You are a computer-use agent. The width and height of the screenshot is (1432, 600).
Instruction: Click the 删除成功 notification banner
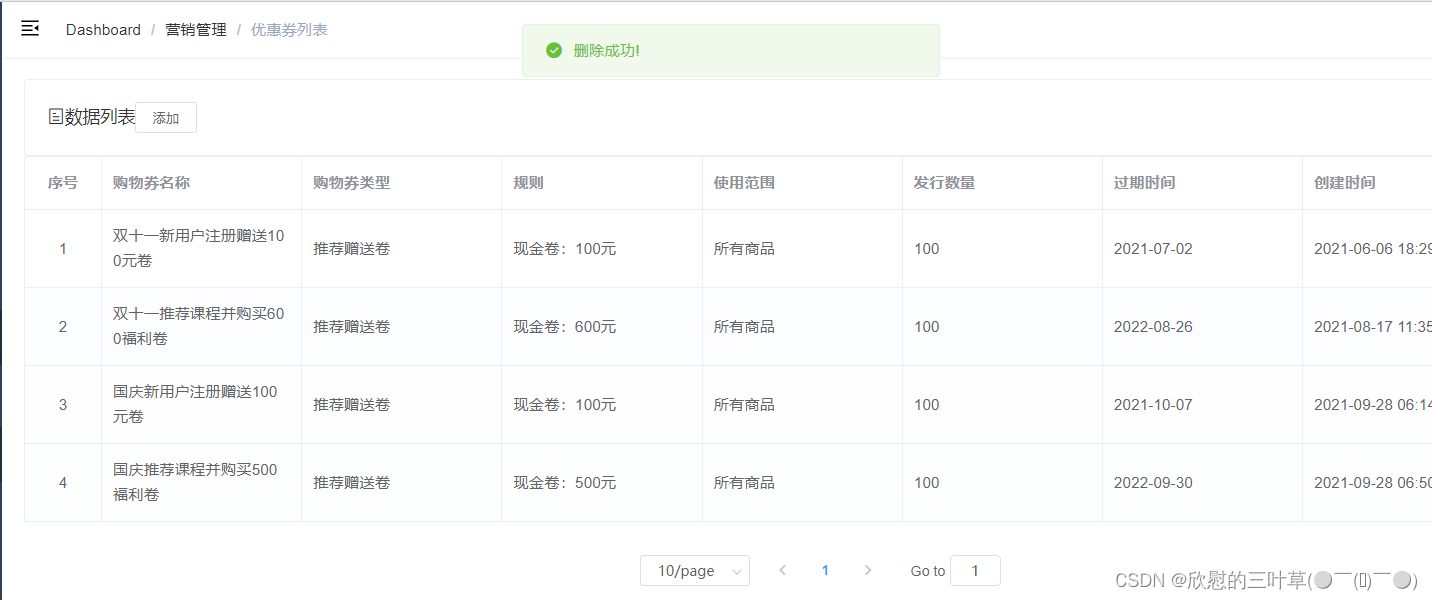729,49
